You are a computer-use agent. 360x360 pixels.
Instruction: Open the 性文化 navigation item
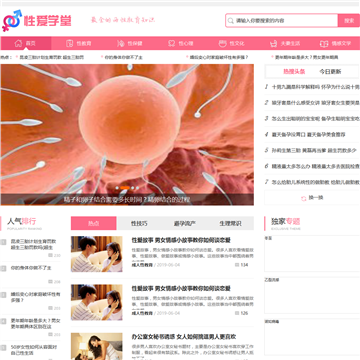tap(232, 43)
